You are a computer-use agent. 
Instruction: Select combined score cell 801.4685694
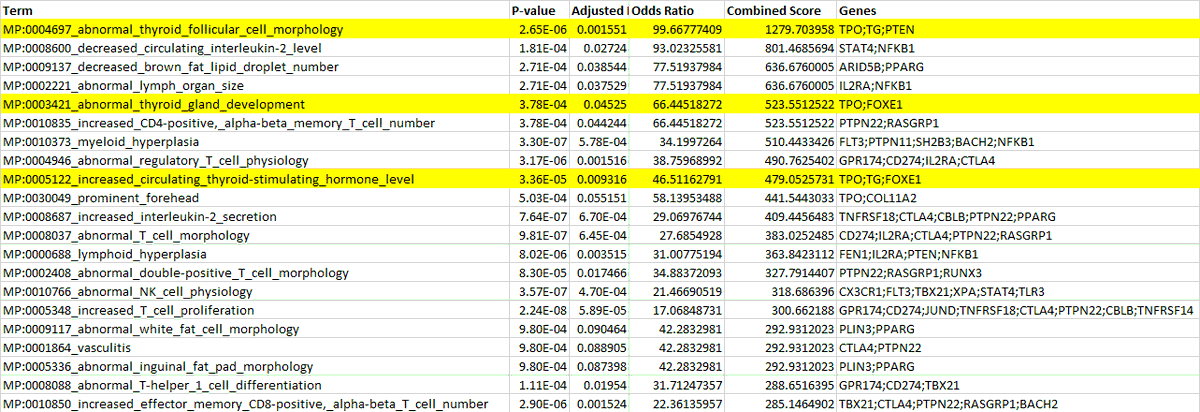779,48
